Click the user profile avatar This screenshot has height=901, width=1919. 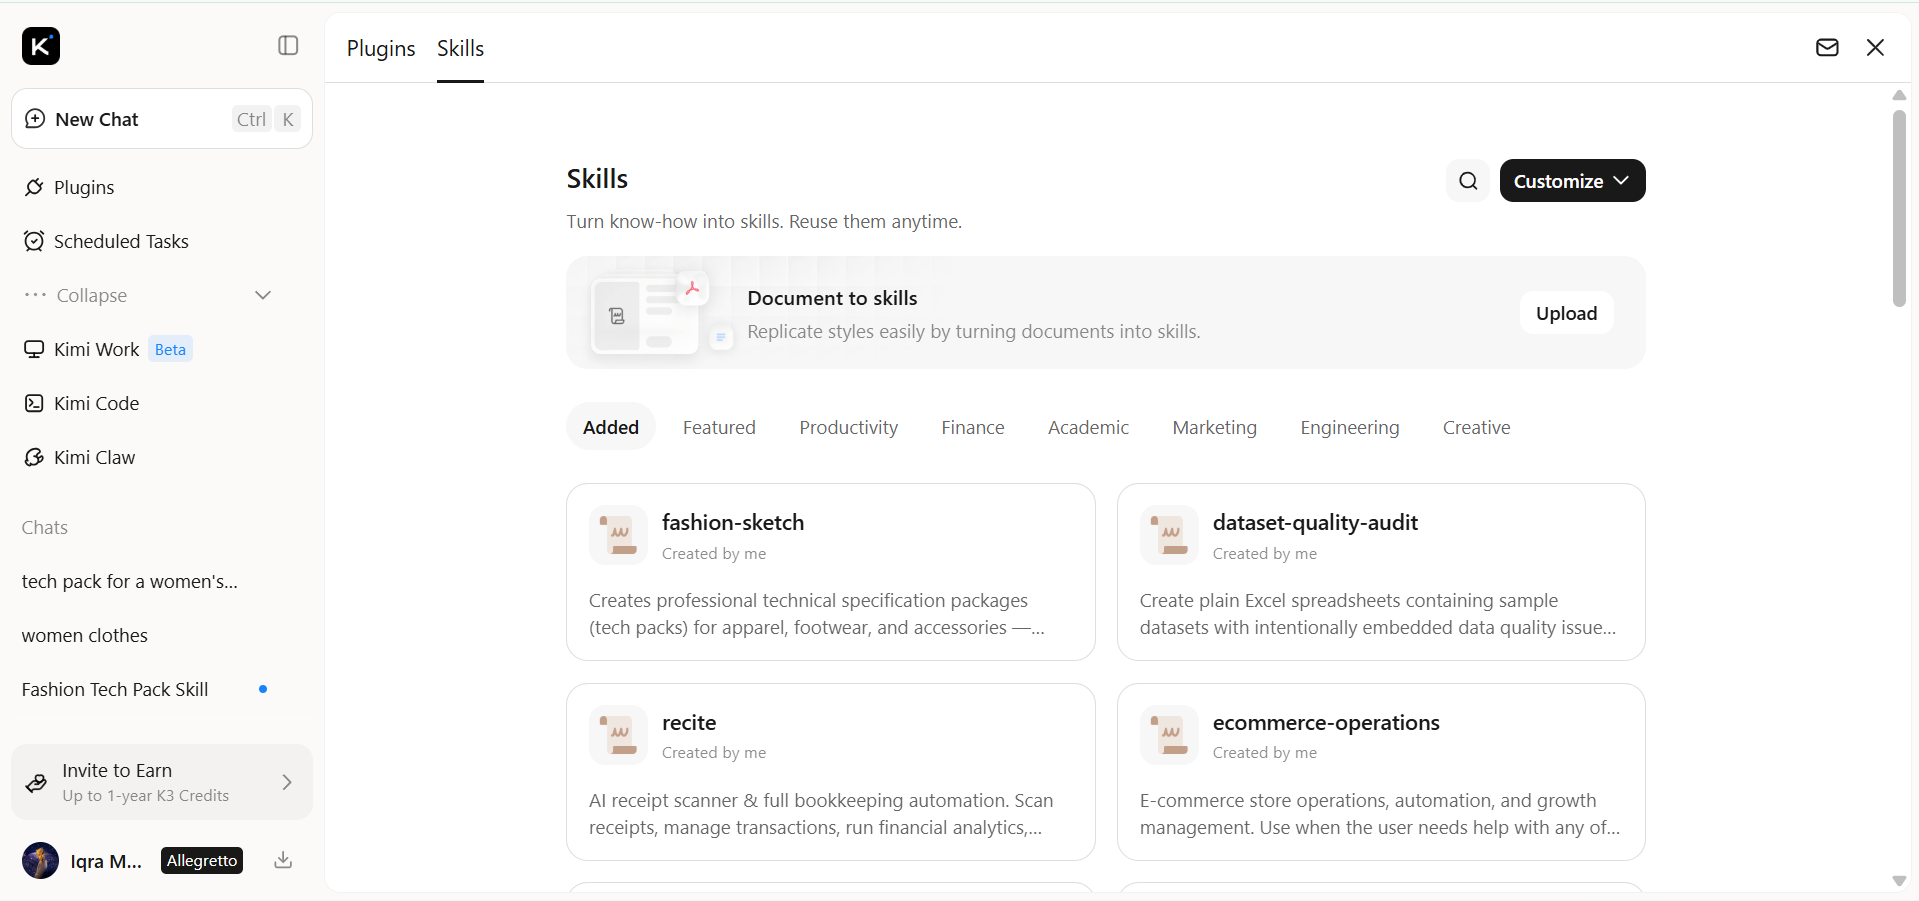40,860
